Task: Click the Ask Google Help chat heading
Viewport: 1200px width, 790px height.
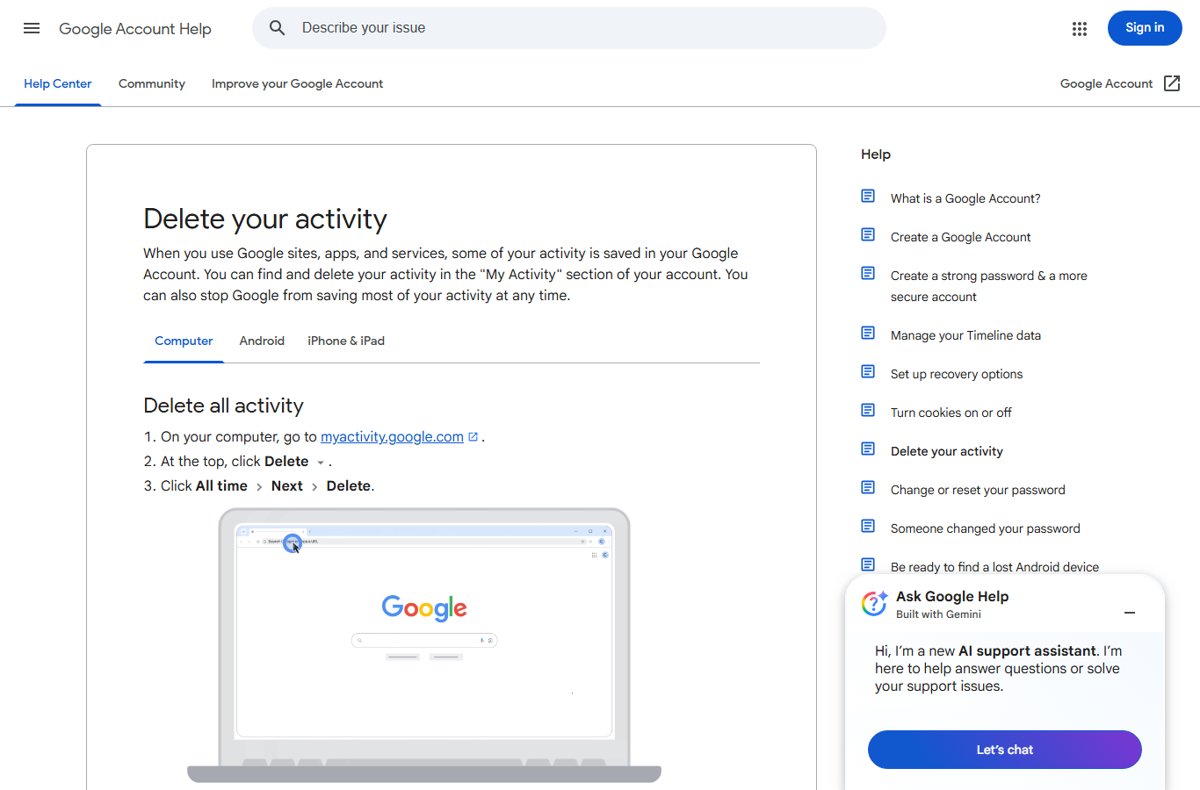Action: pos(952,596)
